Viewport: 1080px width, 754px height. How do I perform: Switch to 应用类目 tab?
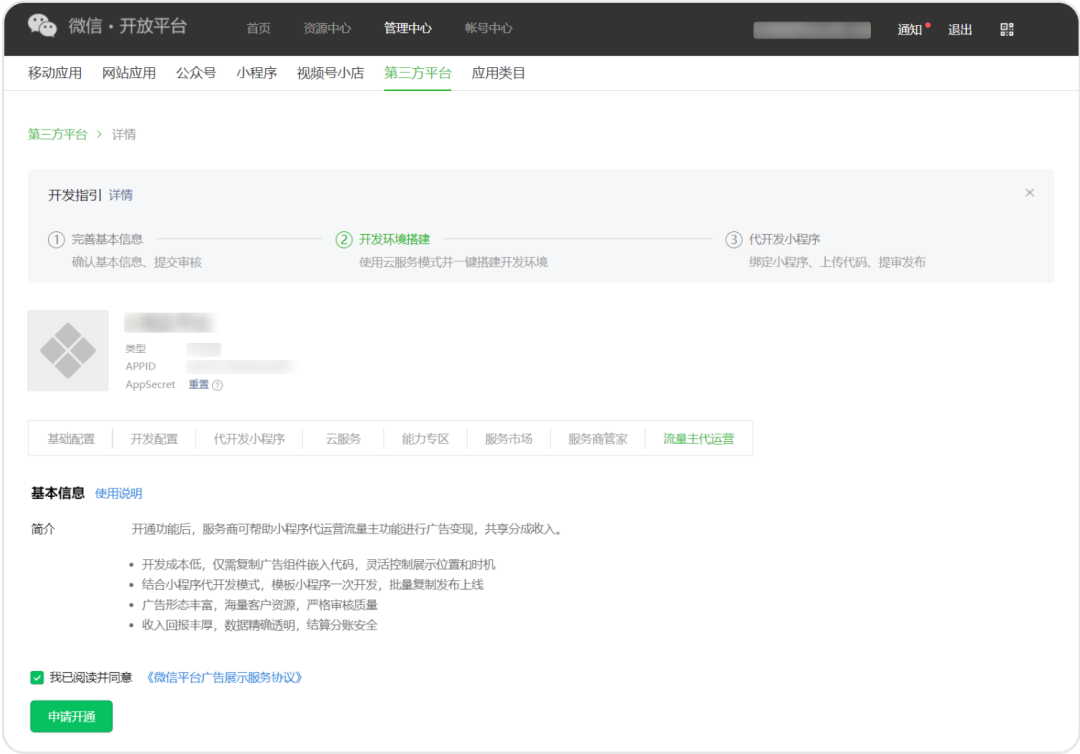[498, 73]
